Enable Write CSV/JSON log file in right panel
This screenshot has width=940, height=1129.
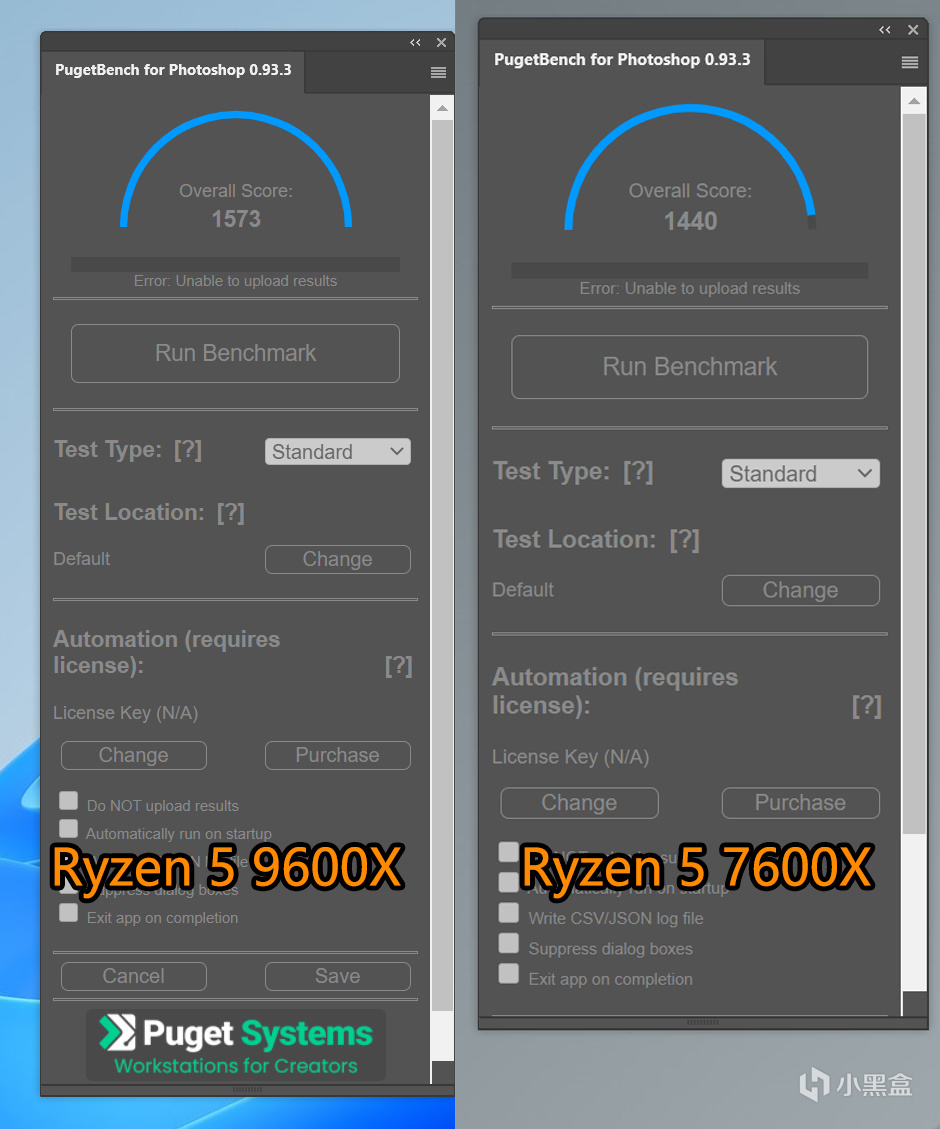point(509,913)
